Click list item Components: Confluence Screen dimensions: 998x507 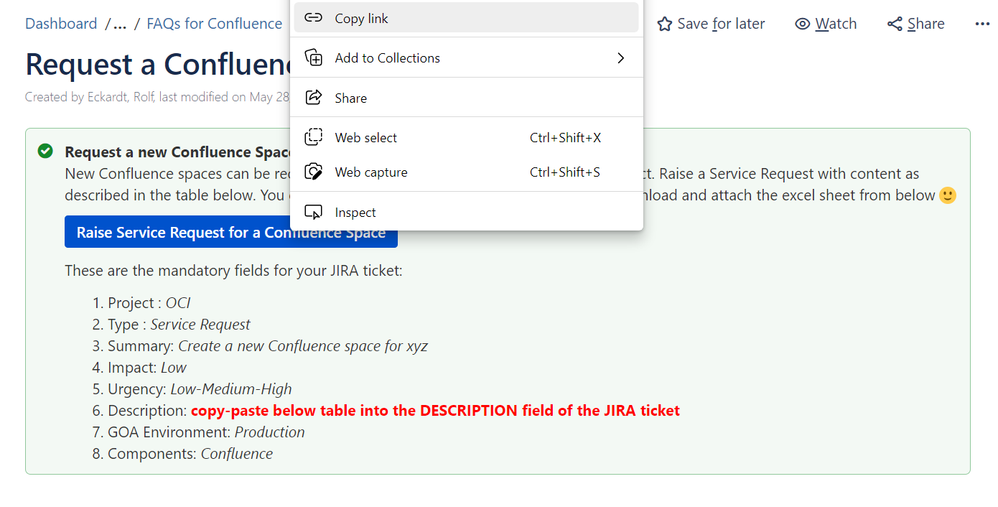point(190,454)
